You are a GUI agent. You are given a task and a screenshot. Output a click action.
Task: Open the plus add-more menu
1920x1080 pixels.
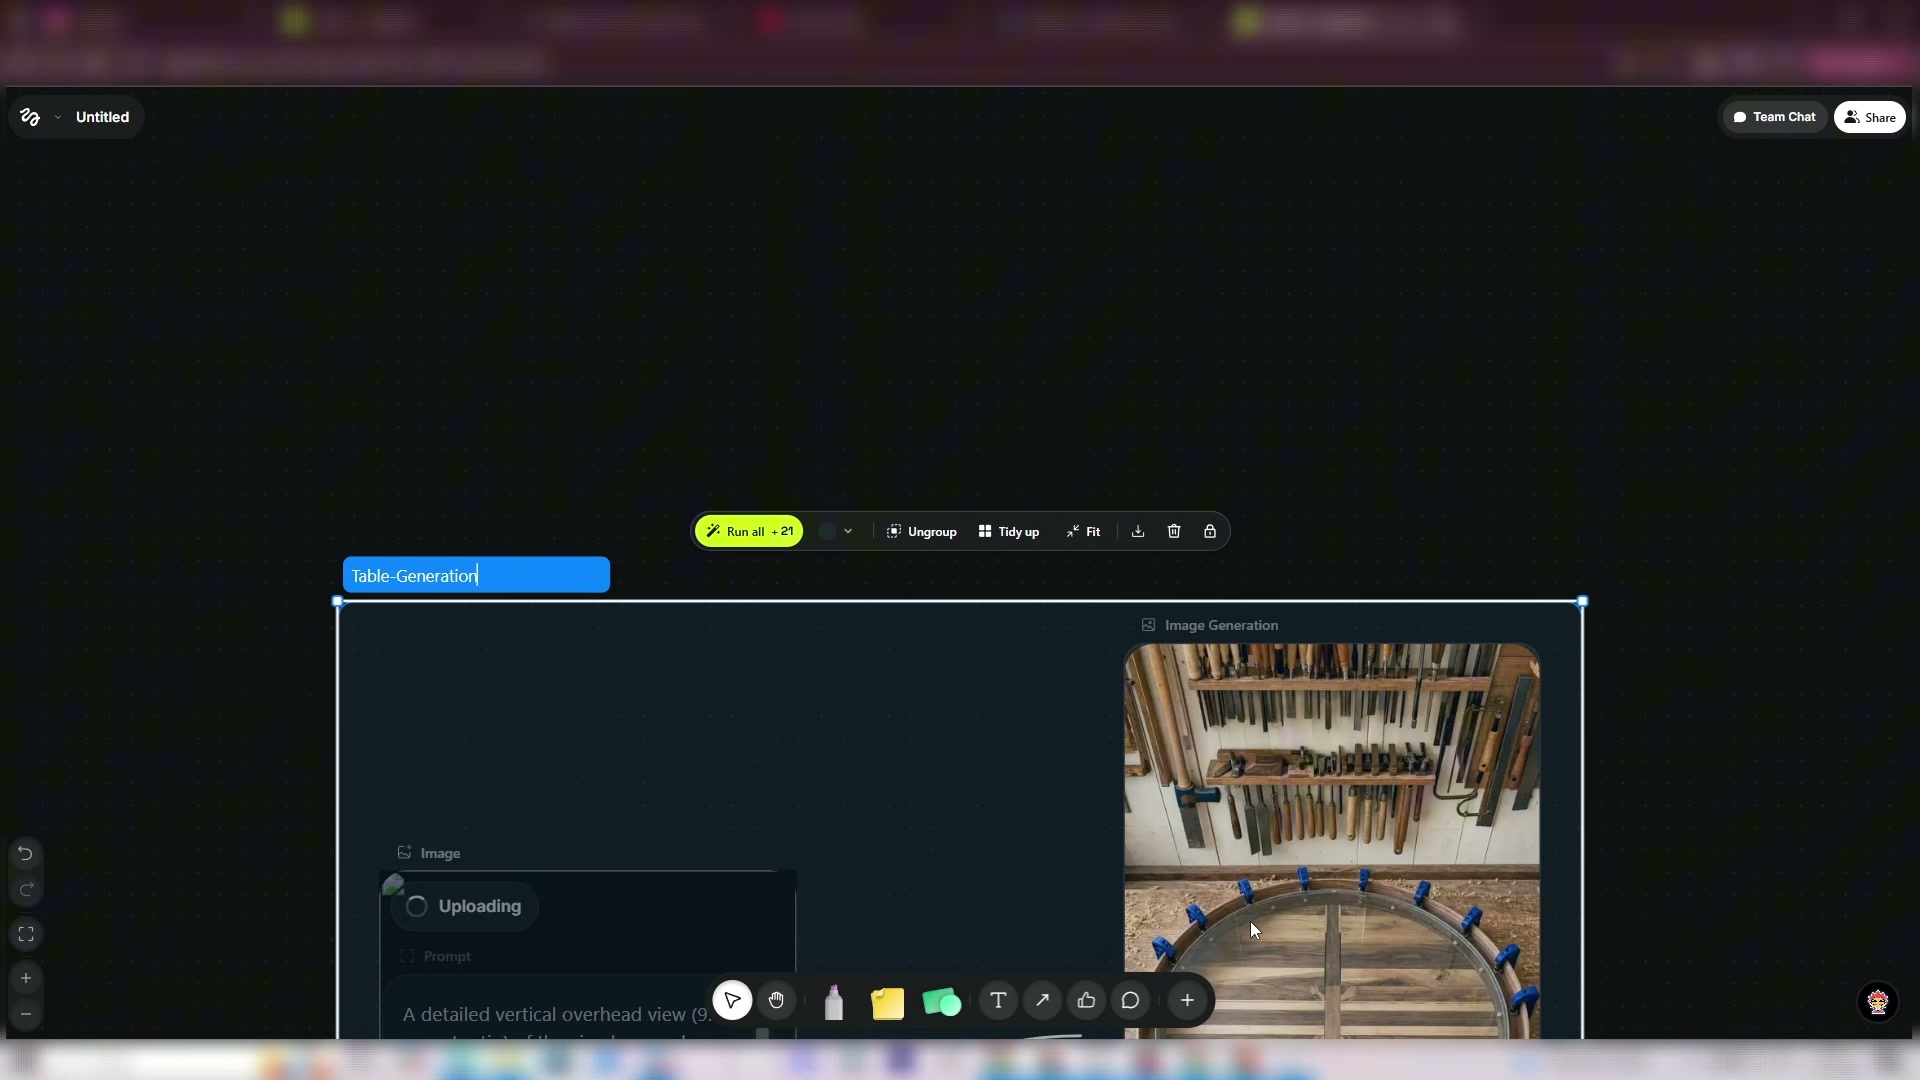[x=1187, y=1001]
